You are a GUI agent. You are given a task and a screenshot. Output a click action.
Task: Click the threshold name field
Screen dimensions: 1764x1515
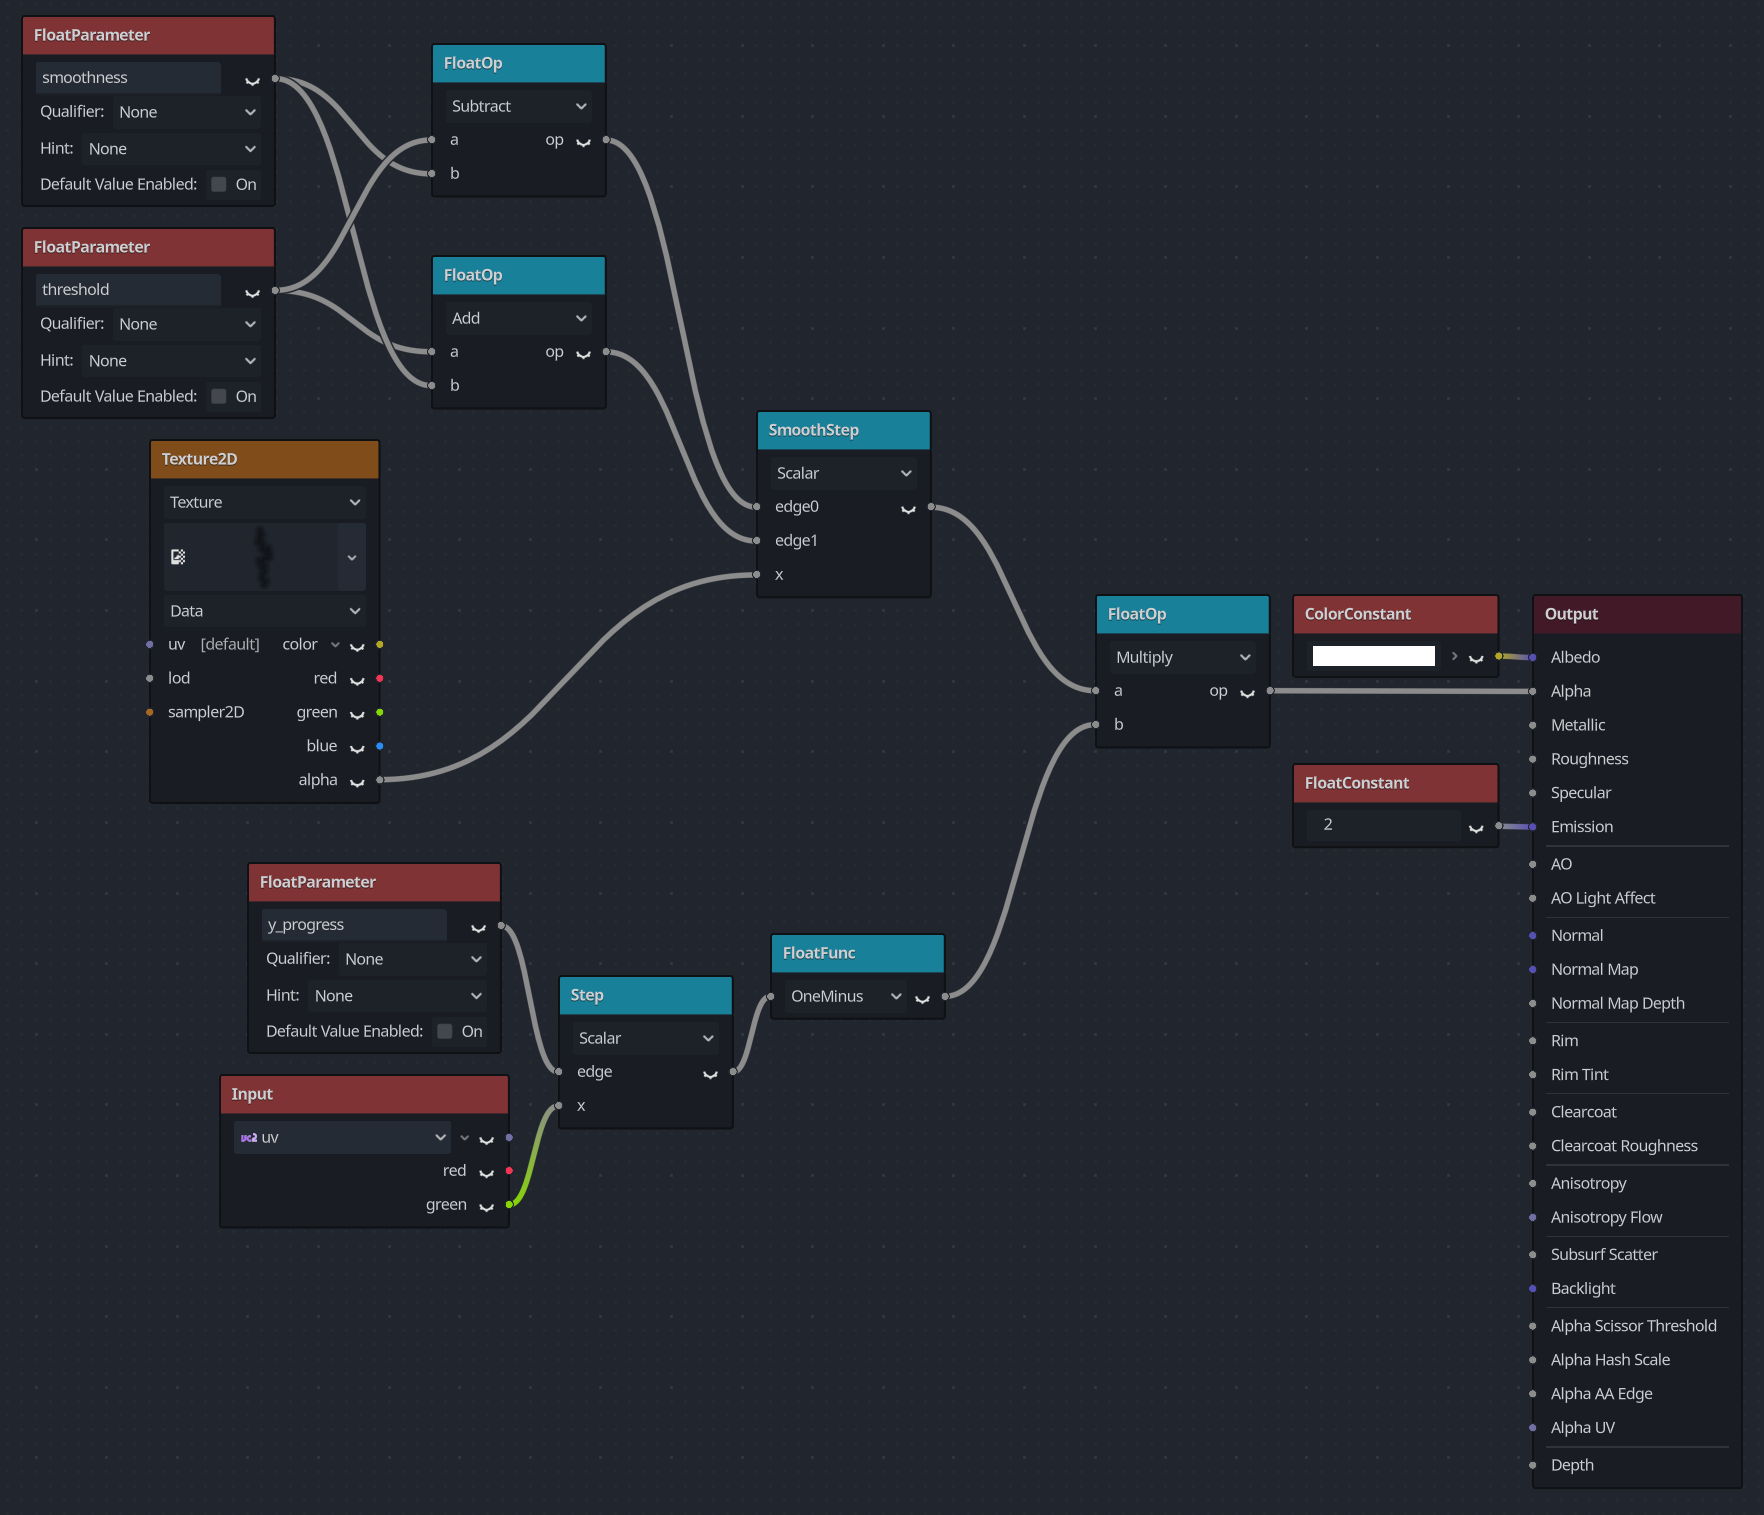[x=128, y=290]
